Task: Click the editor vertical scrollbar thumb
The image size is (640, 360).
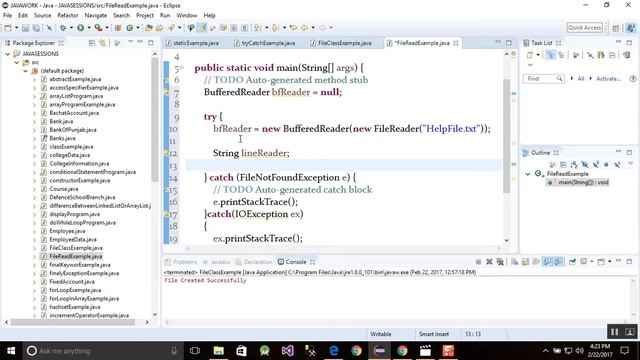Action: (507, 136)
